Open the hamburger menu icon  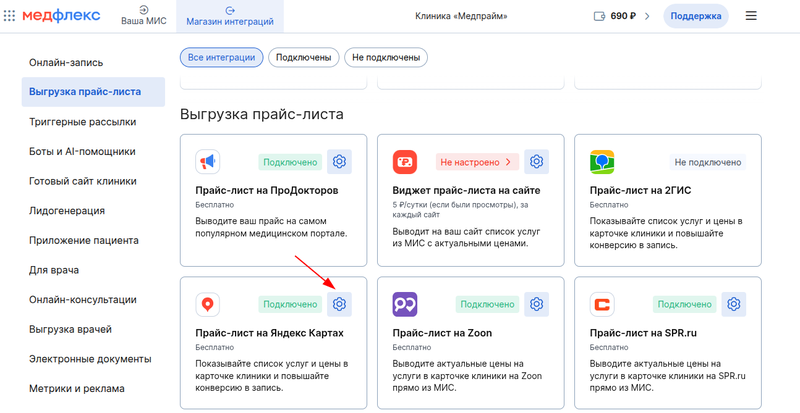[x=751, y=16]
